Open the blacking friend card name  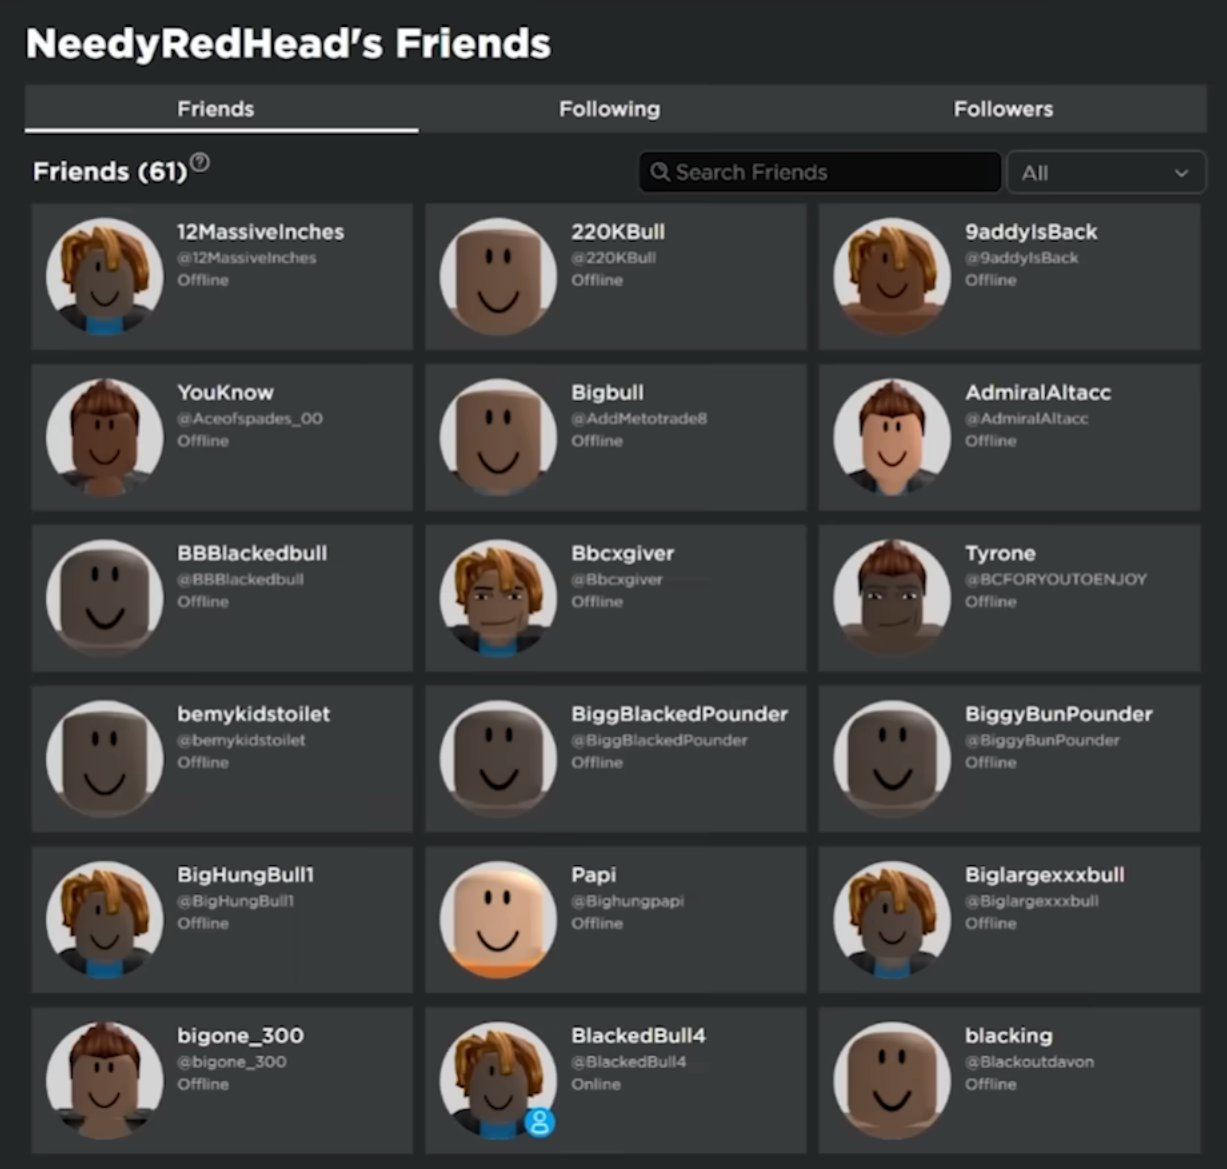pyautogui.click(x=1008, y=1036)
